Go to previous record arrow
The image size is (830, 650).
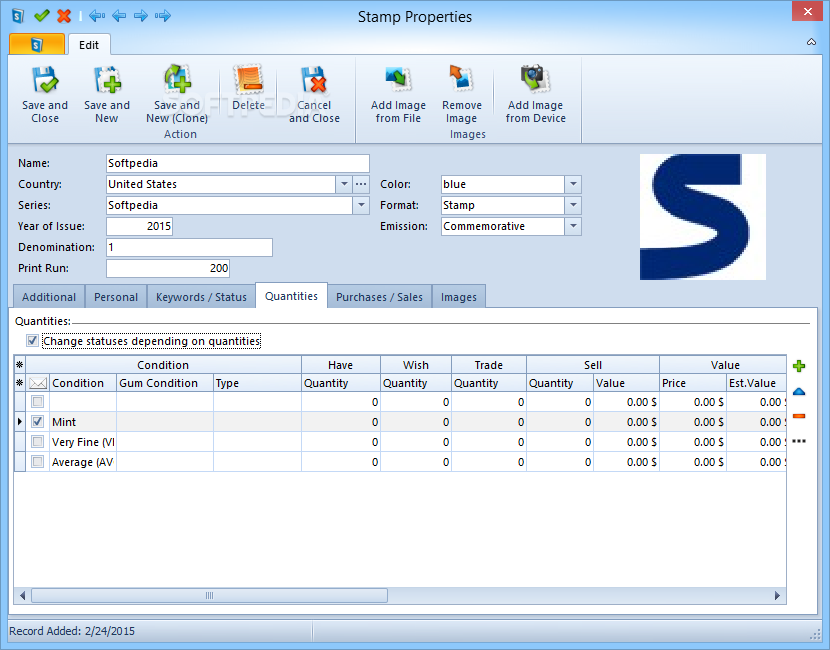click(x=119, y=16)
